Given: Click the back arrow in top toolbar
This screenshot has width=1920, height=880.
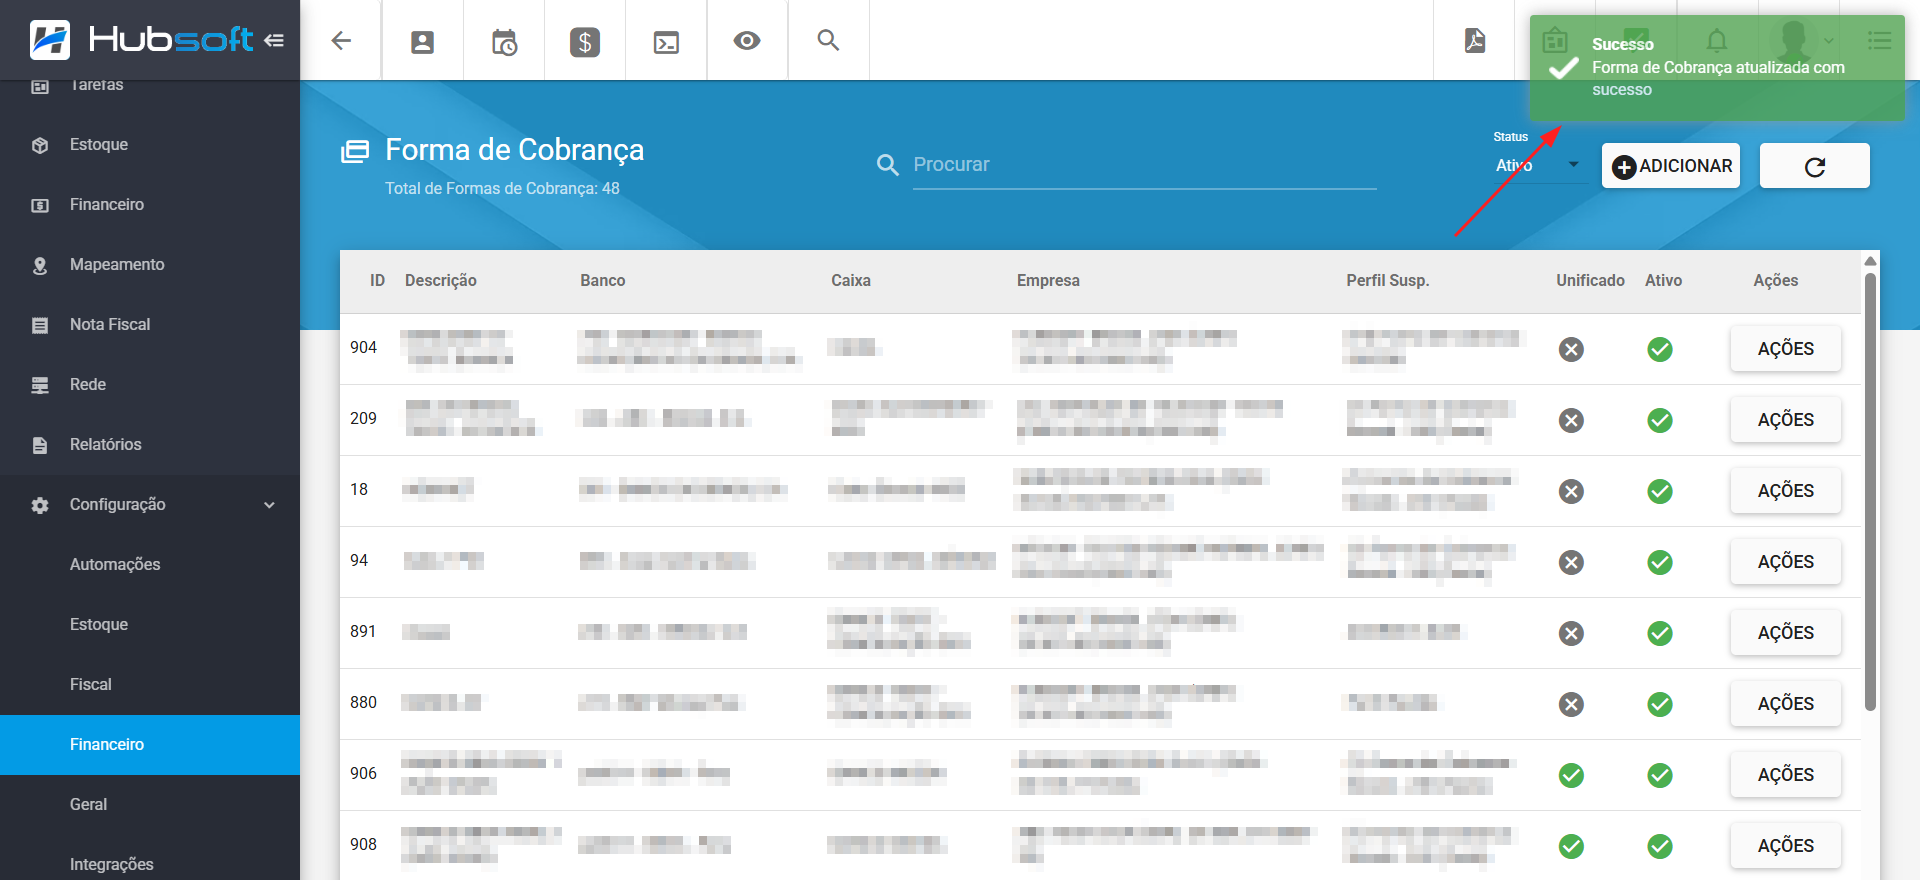Looking at the screenshot, I should pos(341,41).
